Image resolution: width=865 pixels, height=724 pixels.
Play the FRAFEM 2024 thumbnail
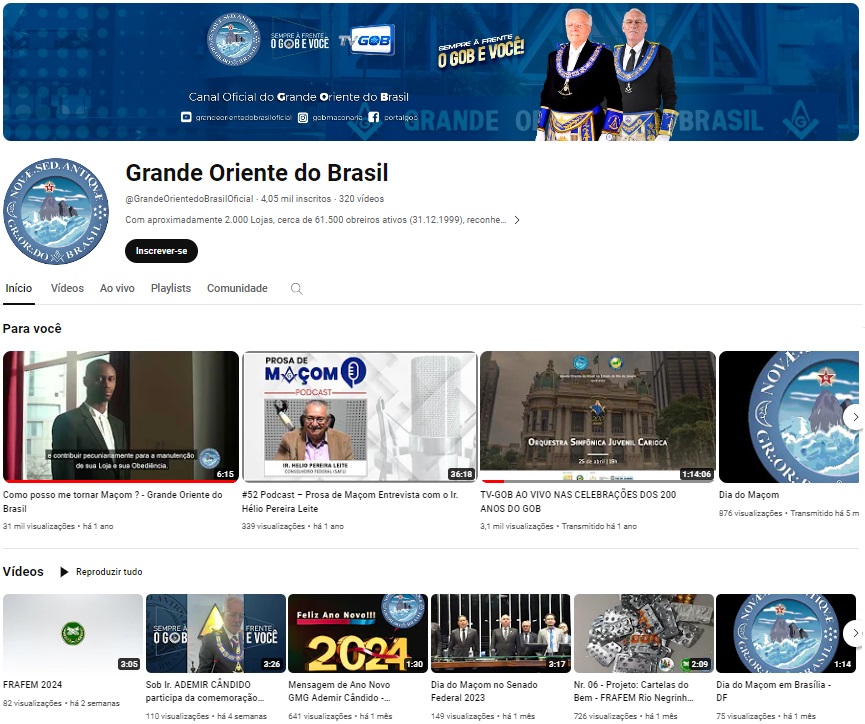click(x=73, y=633)
